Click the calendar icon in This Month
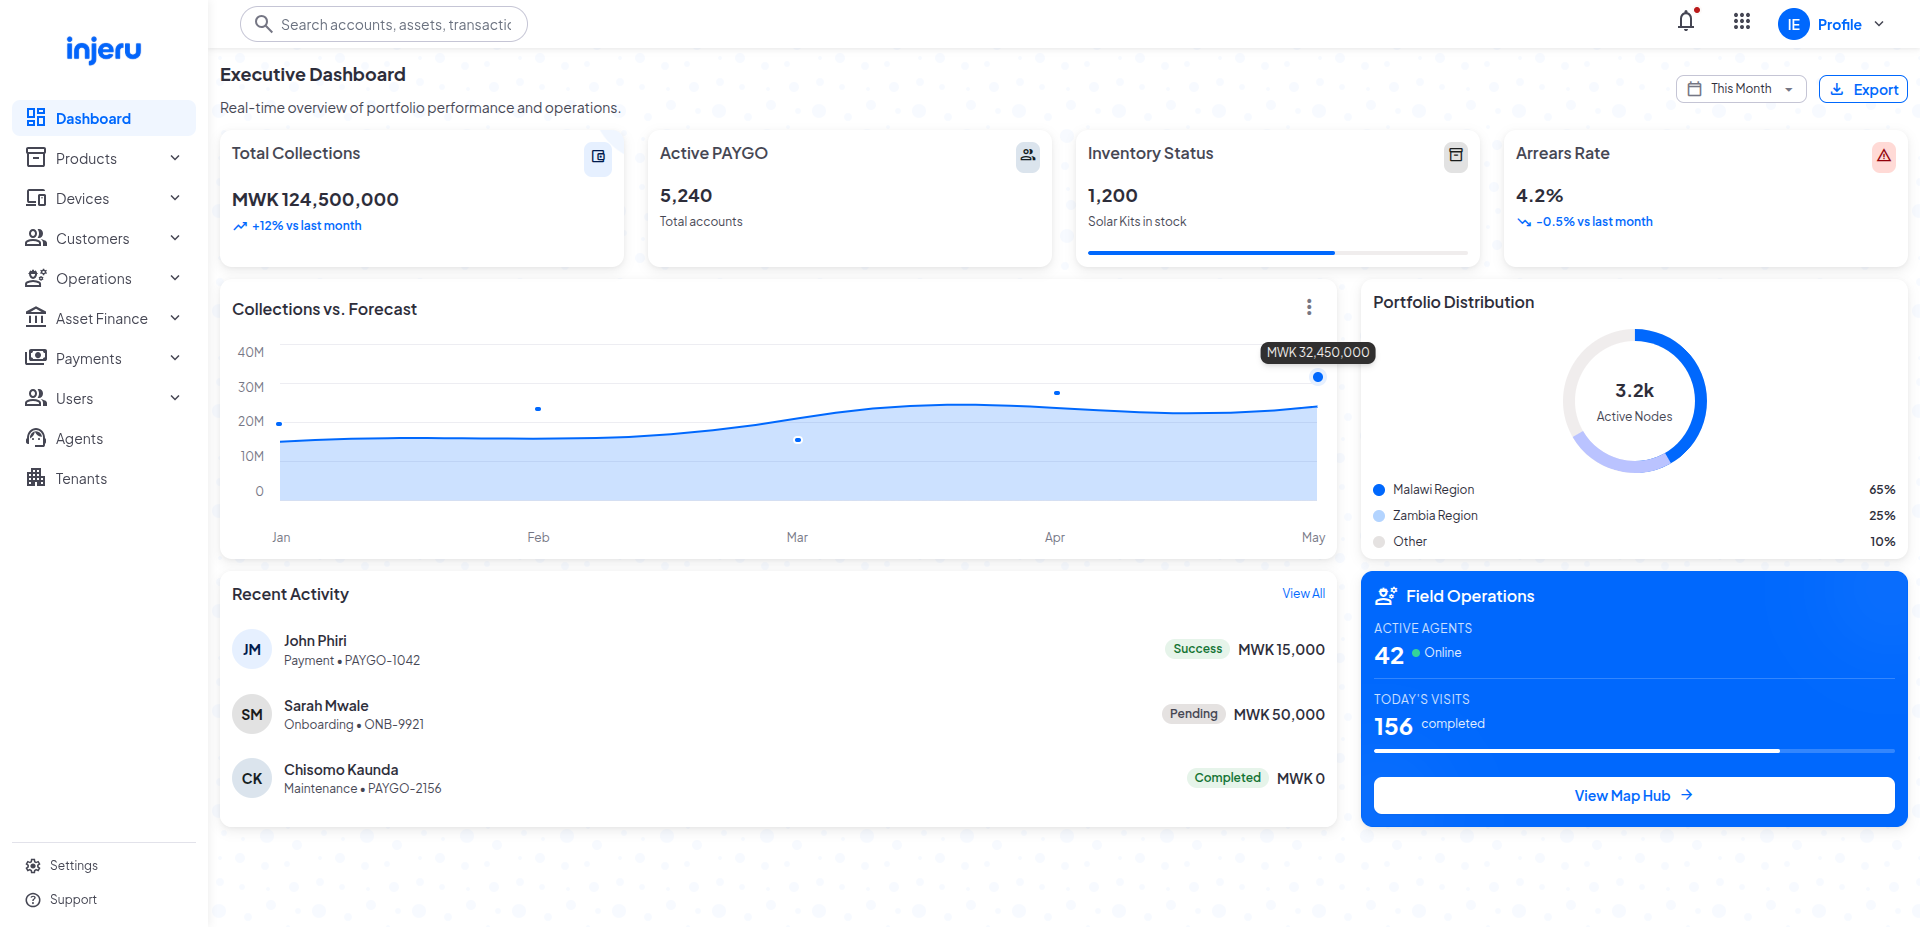 click(1695, 89)
